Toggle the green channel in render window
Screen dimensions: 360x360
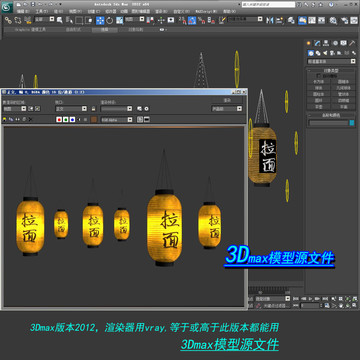66,120
